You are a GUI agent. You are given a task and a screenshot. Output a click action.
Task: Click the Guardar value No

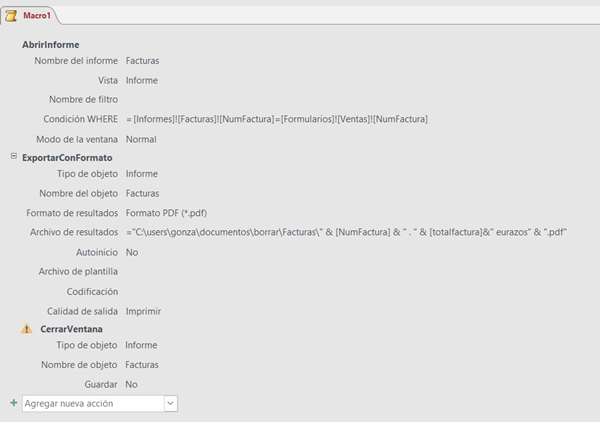(132, 384)
